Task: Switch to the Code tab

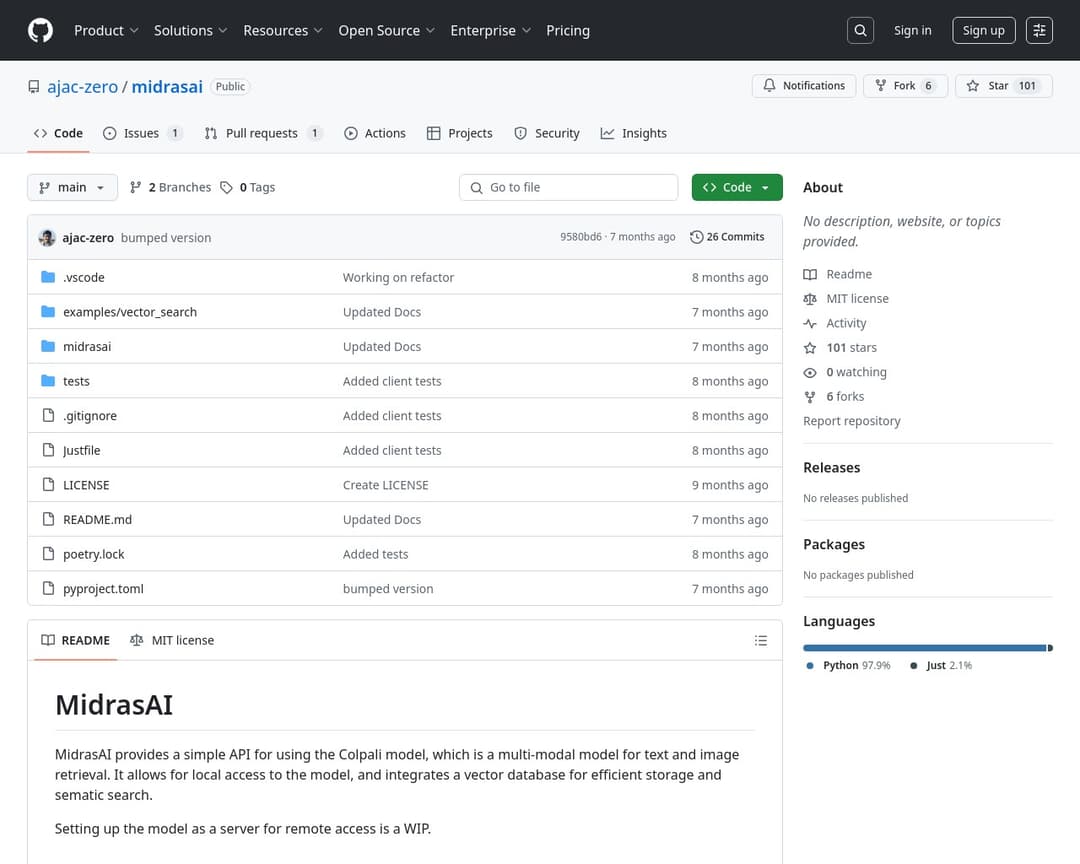Action: click(x=59, y=134)
